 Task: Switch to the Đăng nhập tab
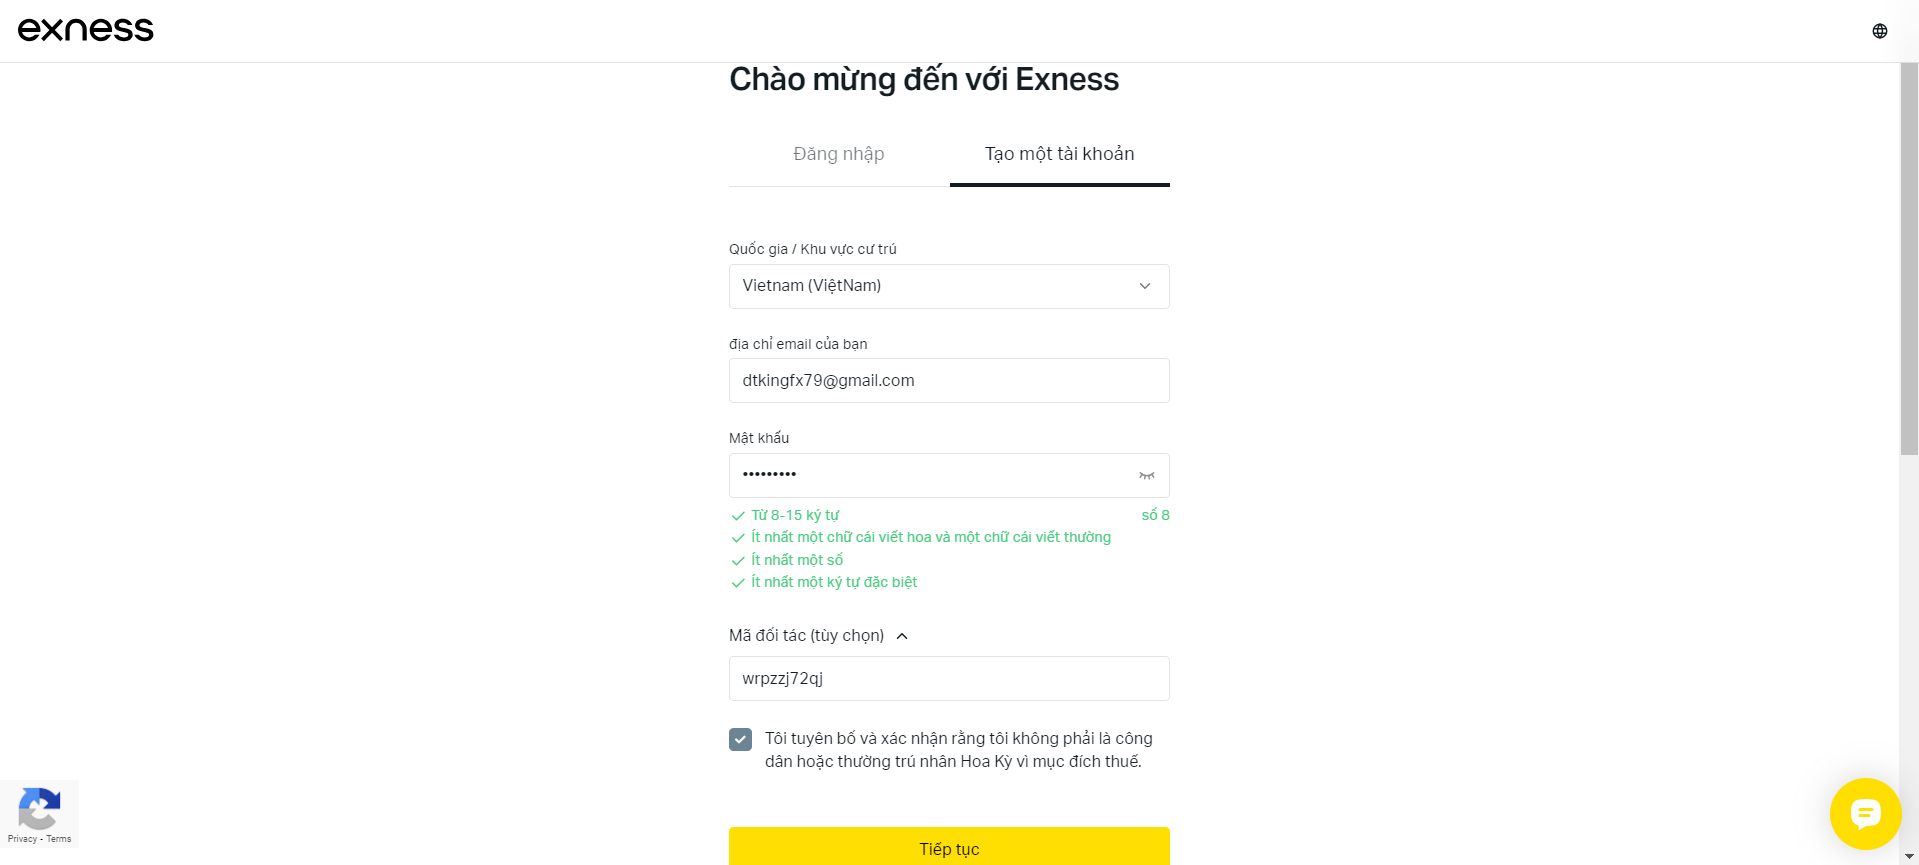[x=839, y=154]
